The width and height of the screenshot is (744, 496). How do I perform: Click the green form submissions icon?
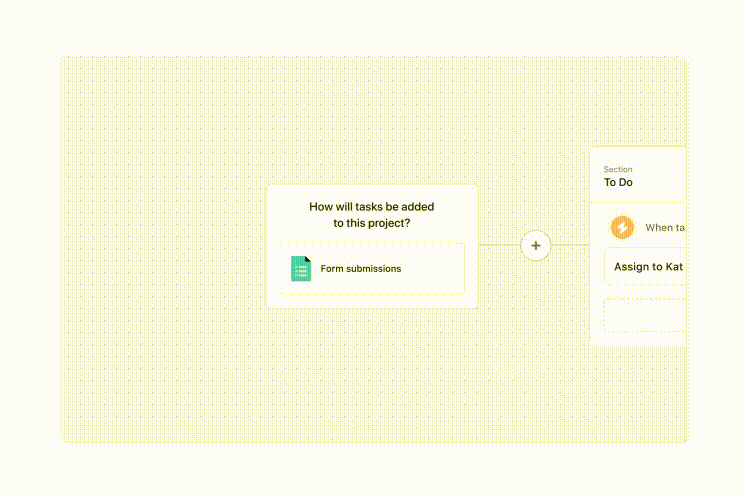click(301, 268)
